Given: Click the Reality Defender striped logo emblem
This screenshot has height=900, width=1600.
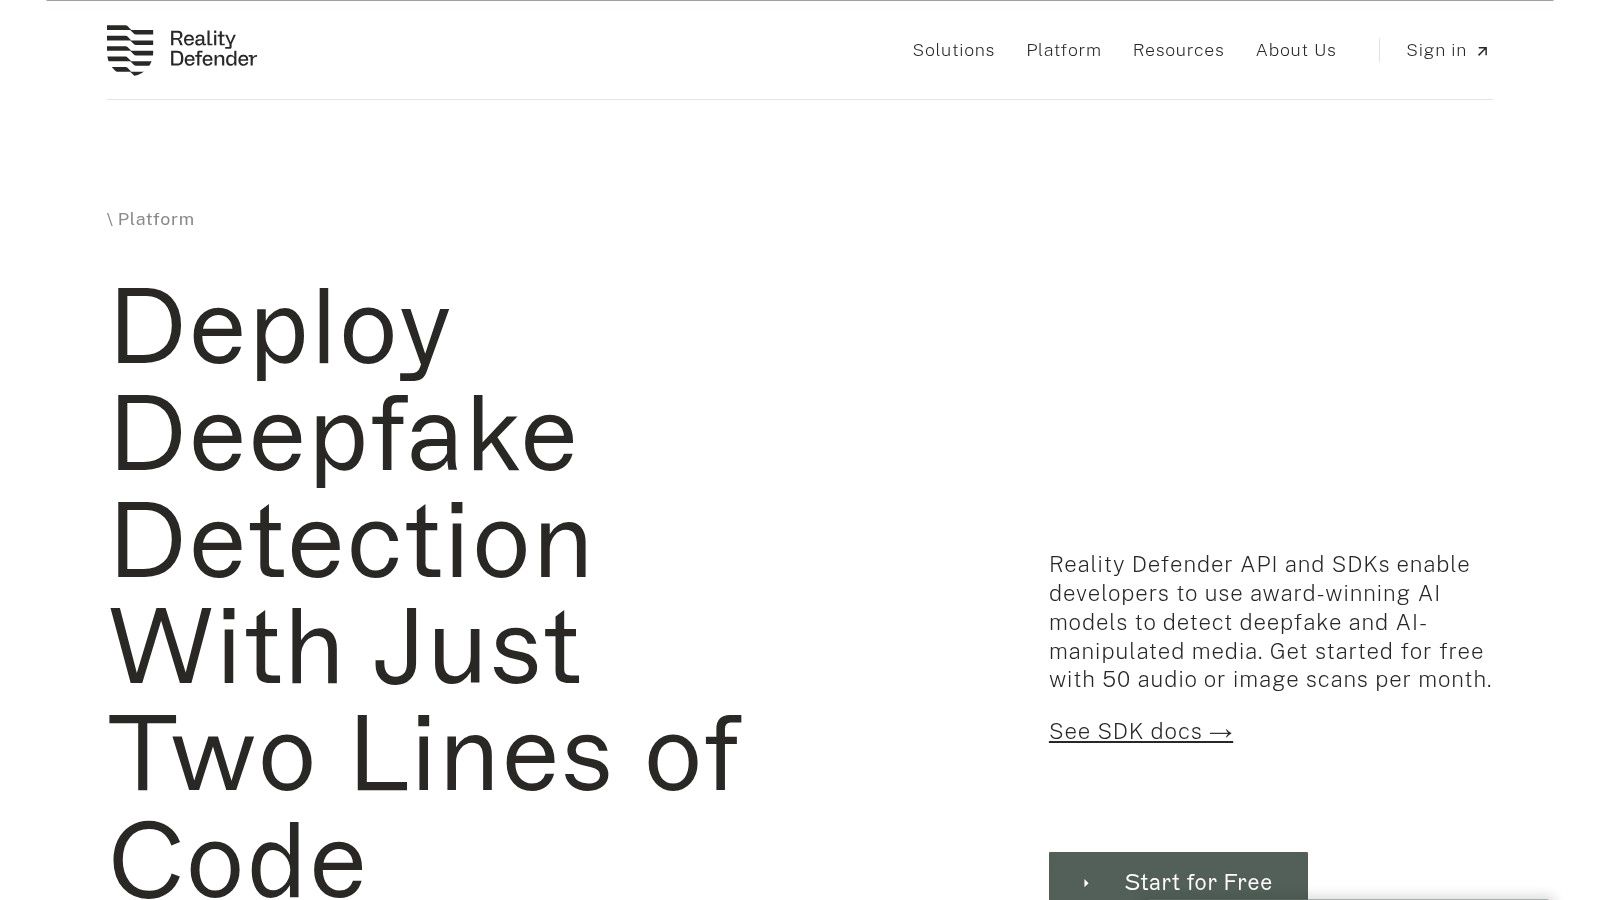Looking at the screenshot, I should point(130,50).
